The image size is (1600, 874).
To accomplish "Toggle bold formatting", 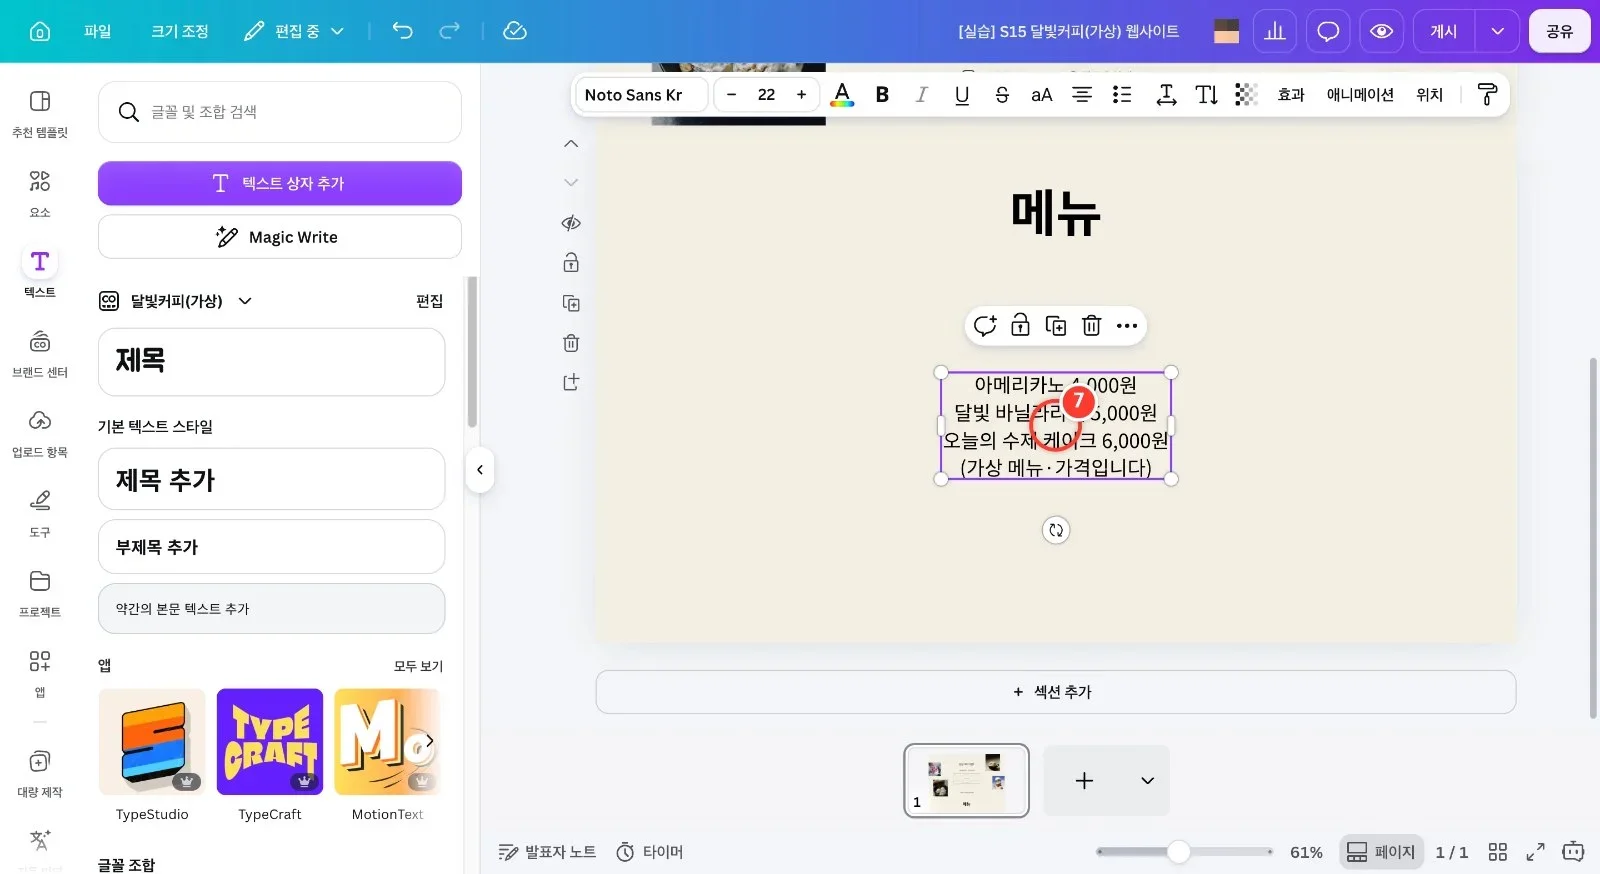I will (882, 95).
